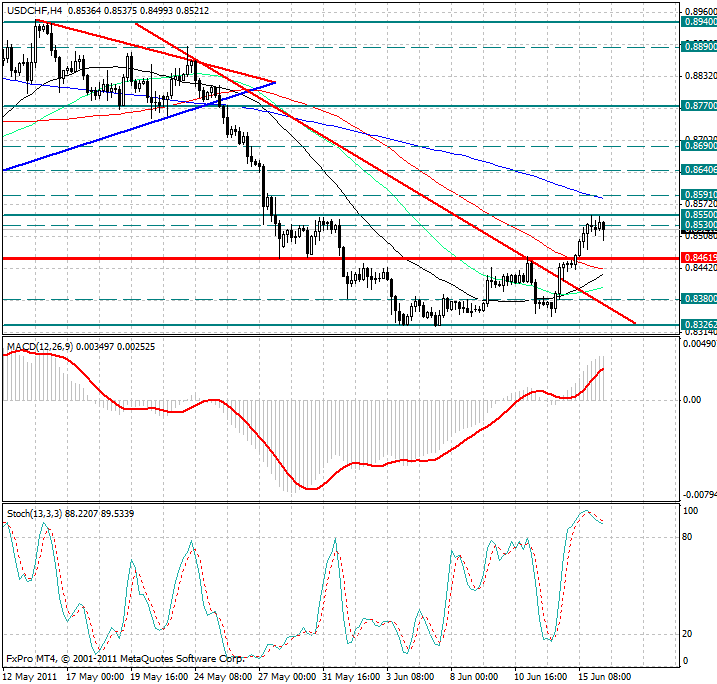Select the 0.8640 price level label
The image size is (717, 684).
pos(699,170)
